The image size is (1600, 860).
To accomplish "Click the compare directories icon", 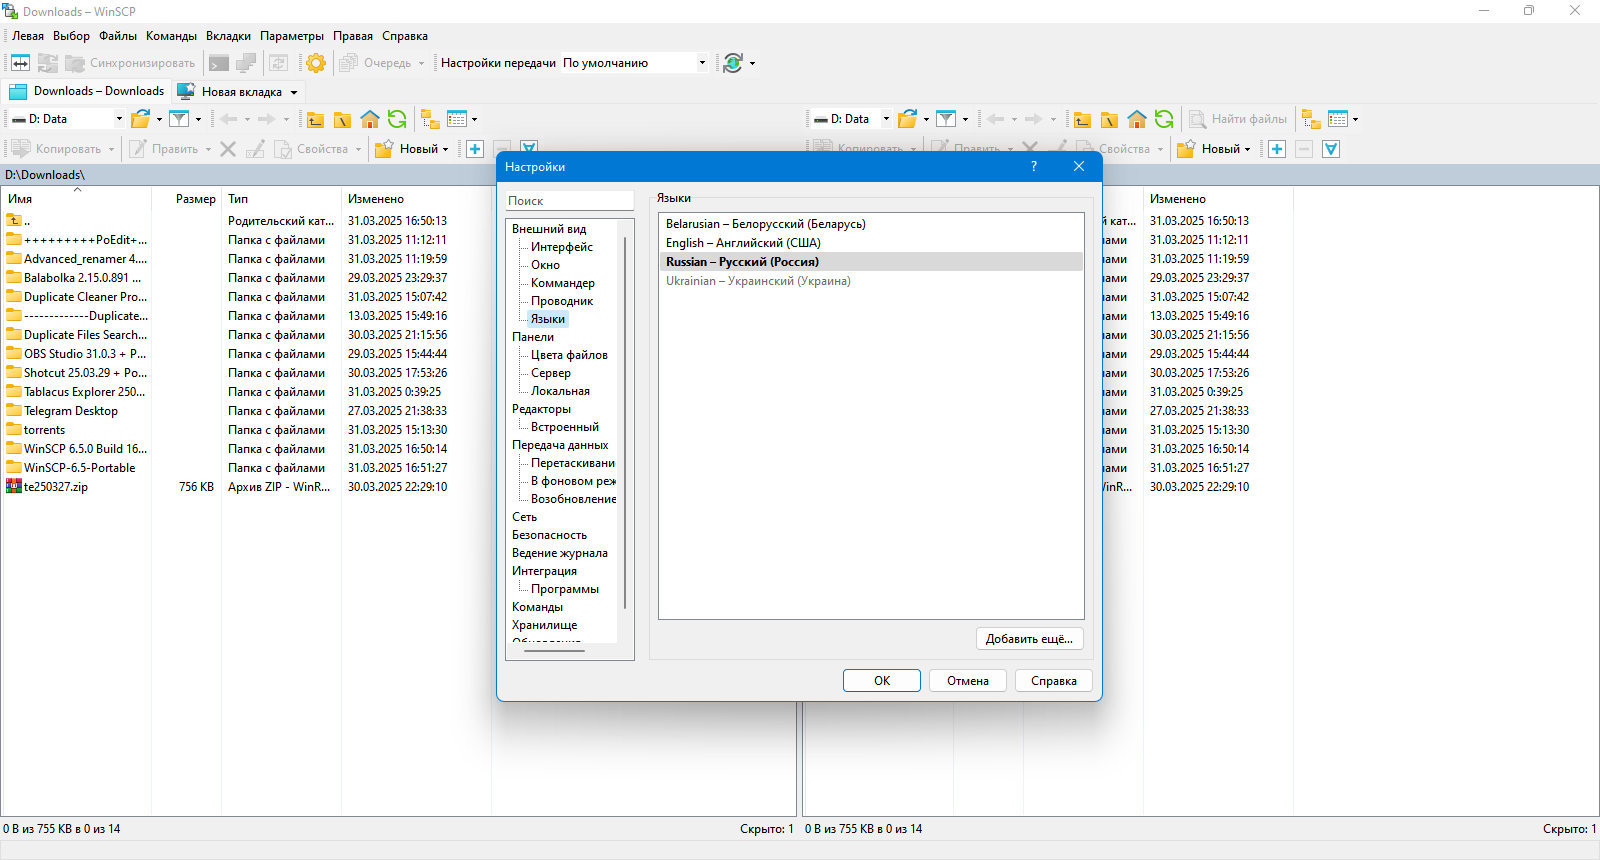I will (20, 63).
